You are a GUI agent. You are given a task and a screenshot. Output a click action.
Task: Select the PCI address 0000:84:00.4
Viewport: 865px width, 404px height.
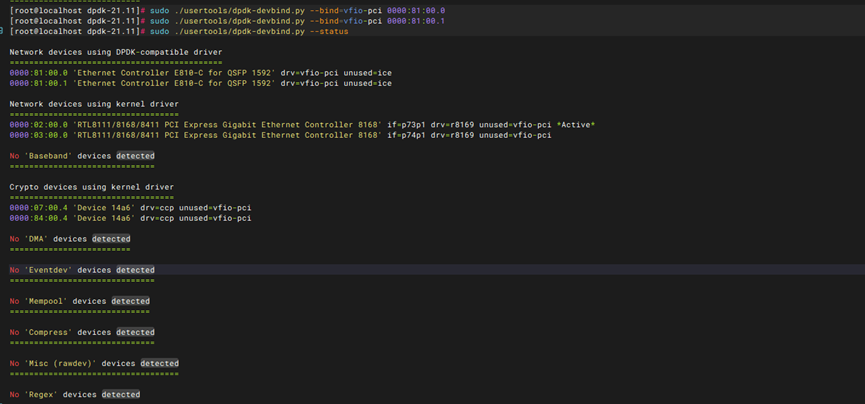tap(39, 219)
